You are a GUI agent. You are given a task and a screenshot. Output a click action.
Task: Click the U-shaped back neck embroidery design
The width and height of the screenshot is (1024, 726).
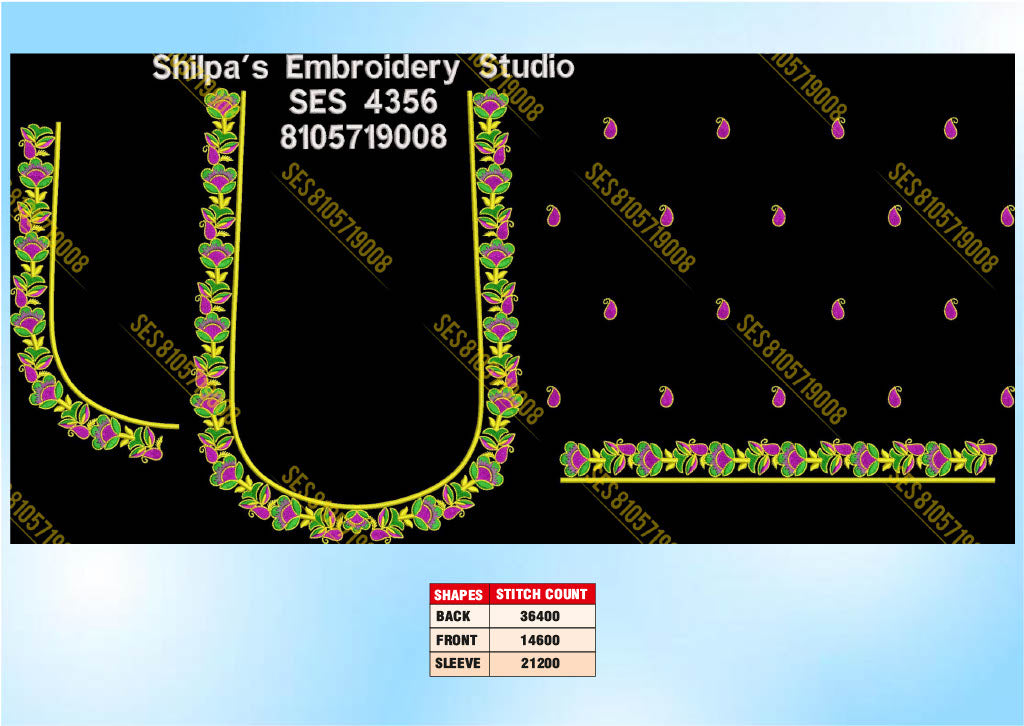point(357,316)
